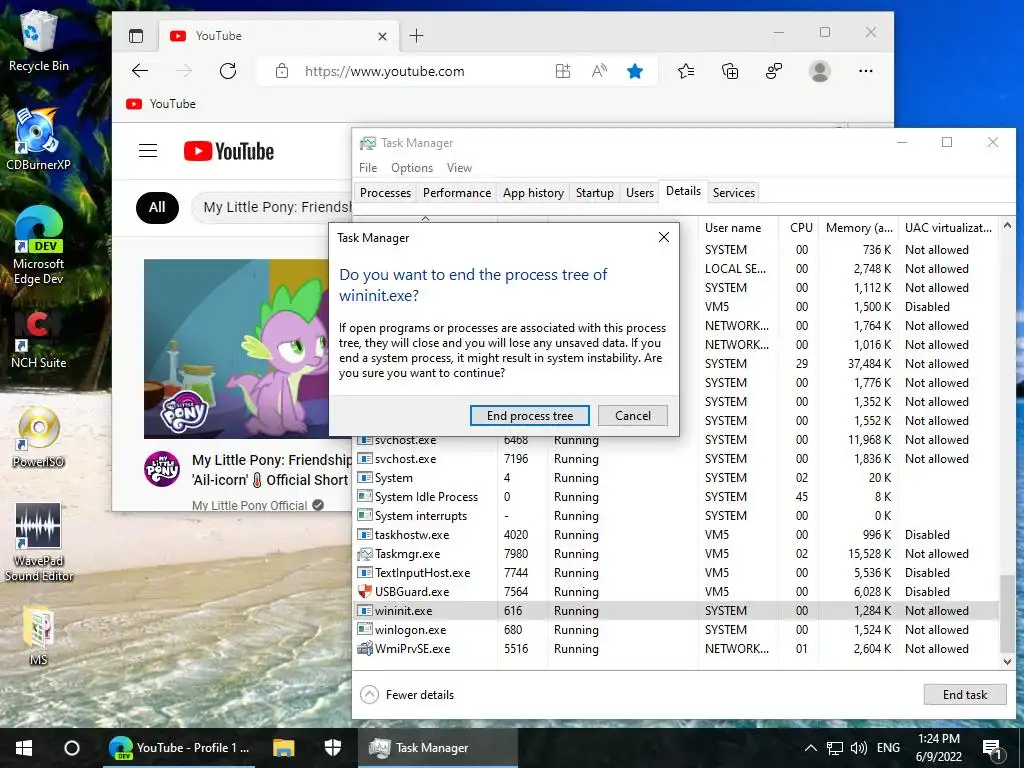Switch to the Users tab

pos(639,193)
